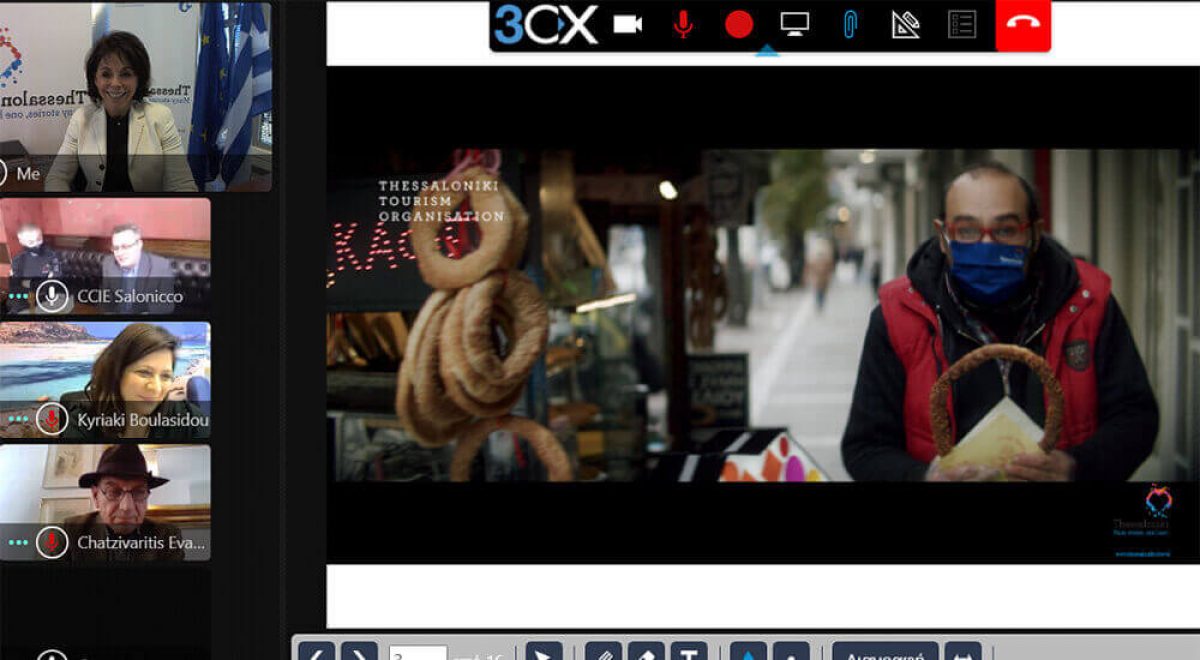This screenshot has width=1200, height=660.
Task: Collapse toolbar using the blue triangle
Action: pyautogui.click(x=767, y=50)
